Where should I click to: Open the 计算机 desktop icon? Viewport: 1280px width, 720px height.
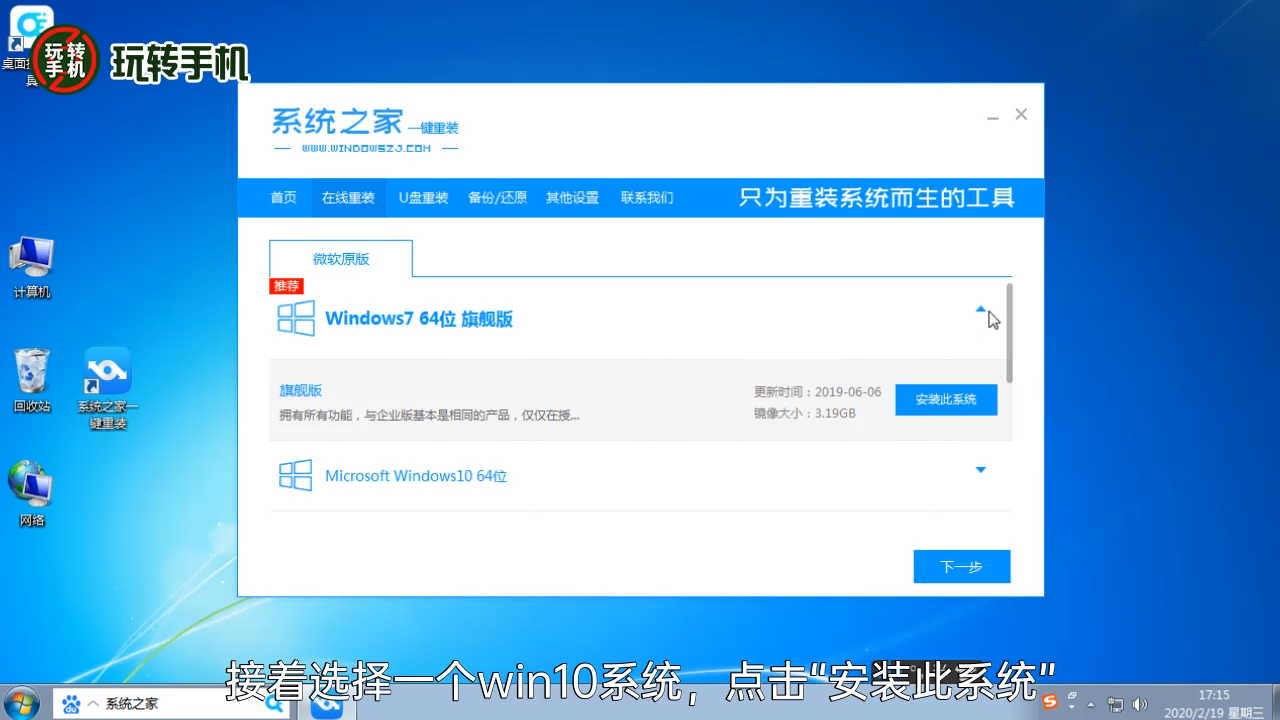[32, 268]
